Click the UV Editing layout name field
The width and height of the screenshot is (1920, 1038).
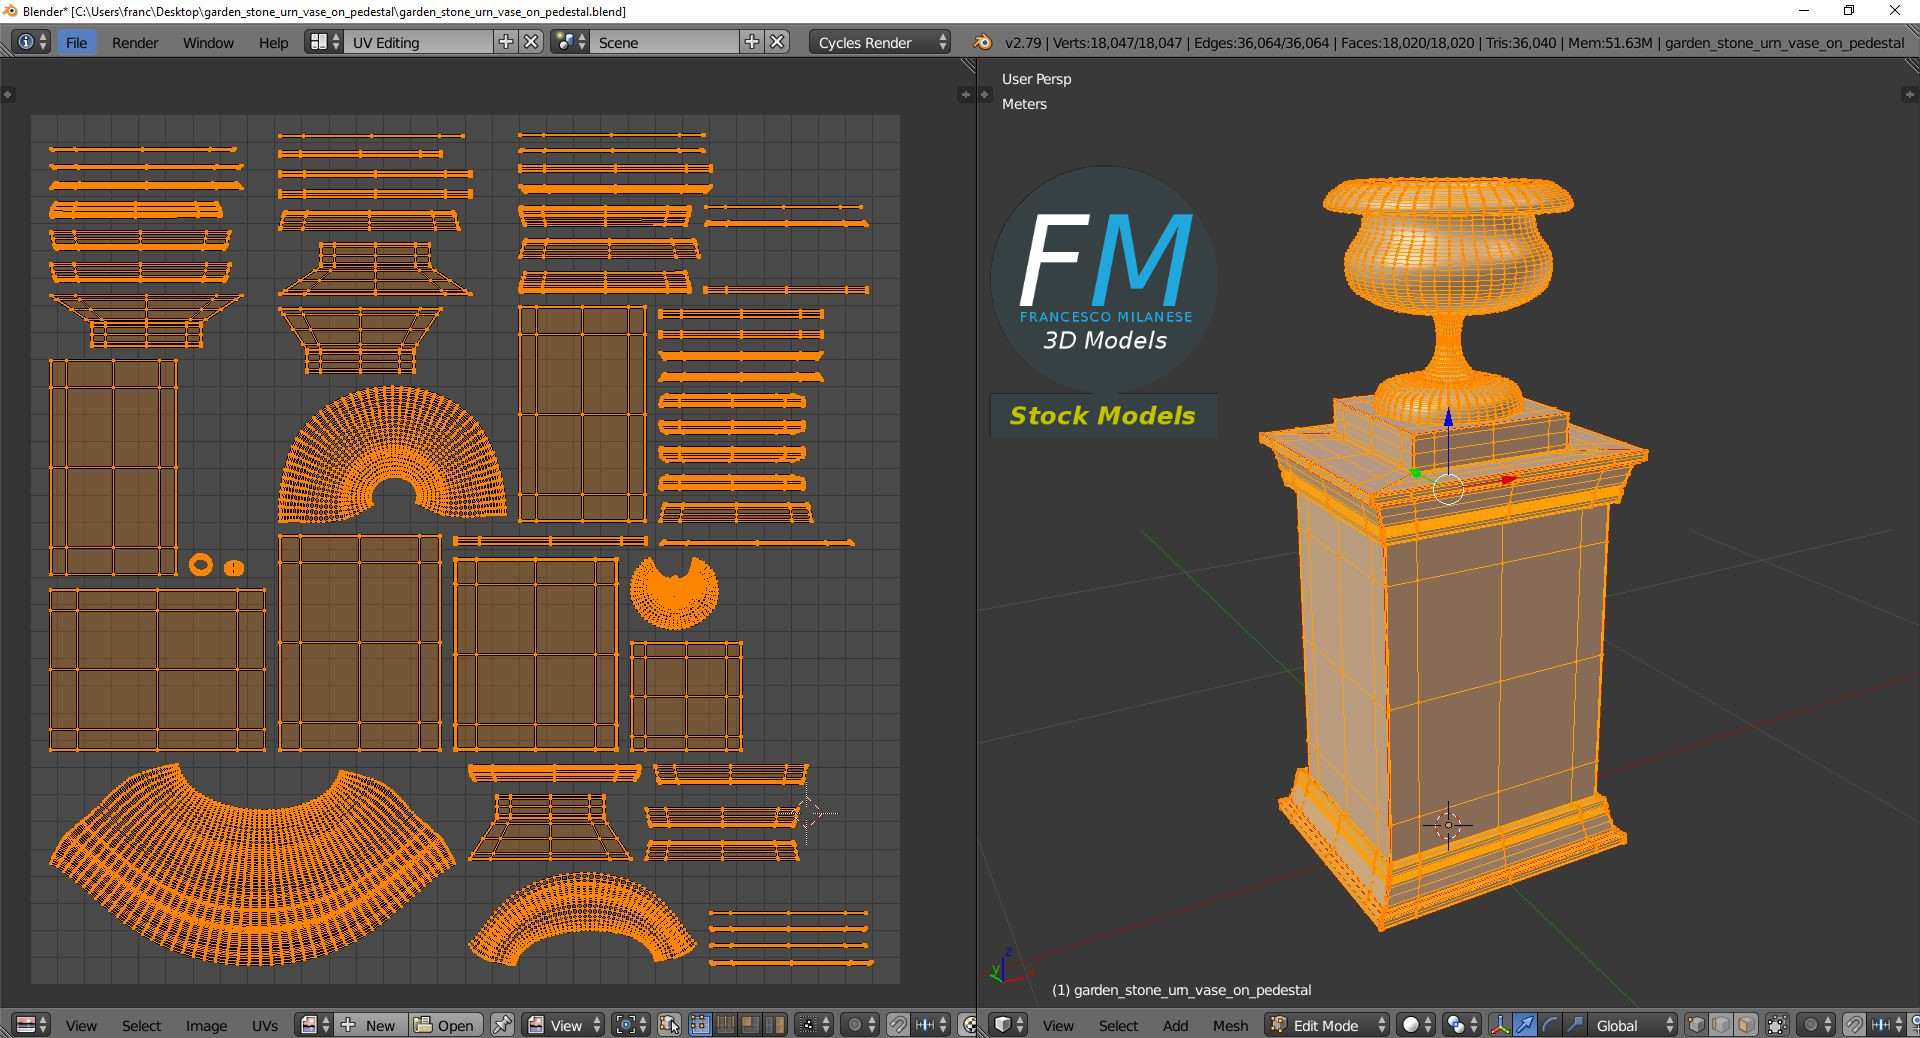(420, 42)
